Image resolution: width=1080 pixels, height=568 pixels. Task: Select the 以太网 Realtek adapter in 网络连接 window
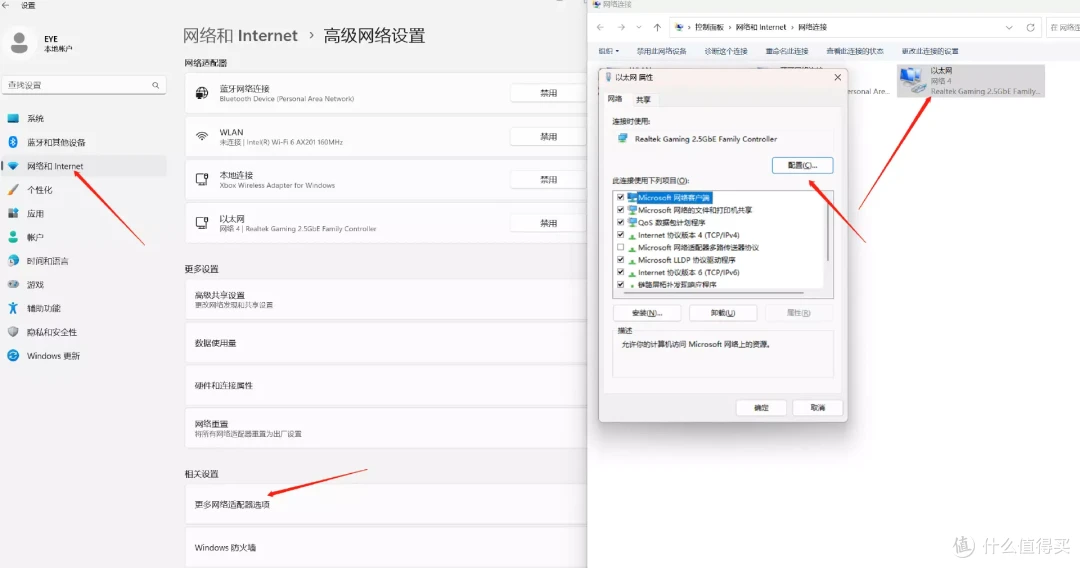(970, 81)
